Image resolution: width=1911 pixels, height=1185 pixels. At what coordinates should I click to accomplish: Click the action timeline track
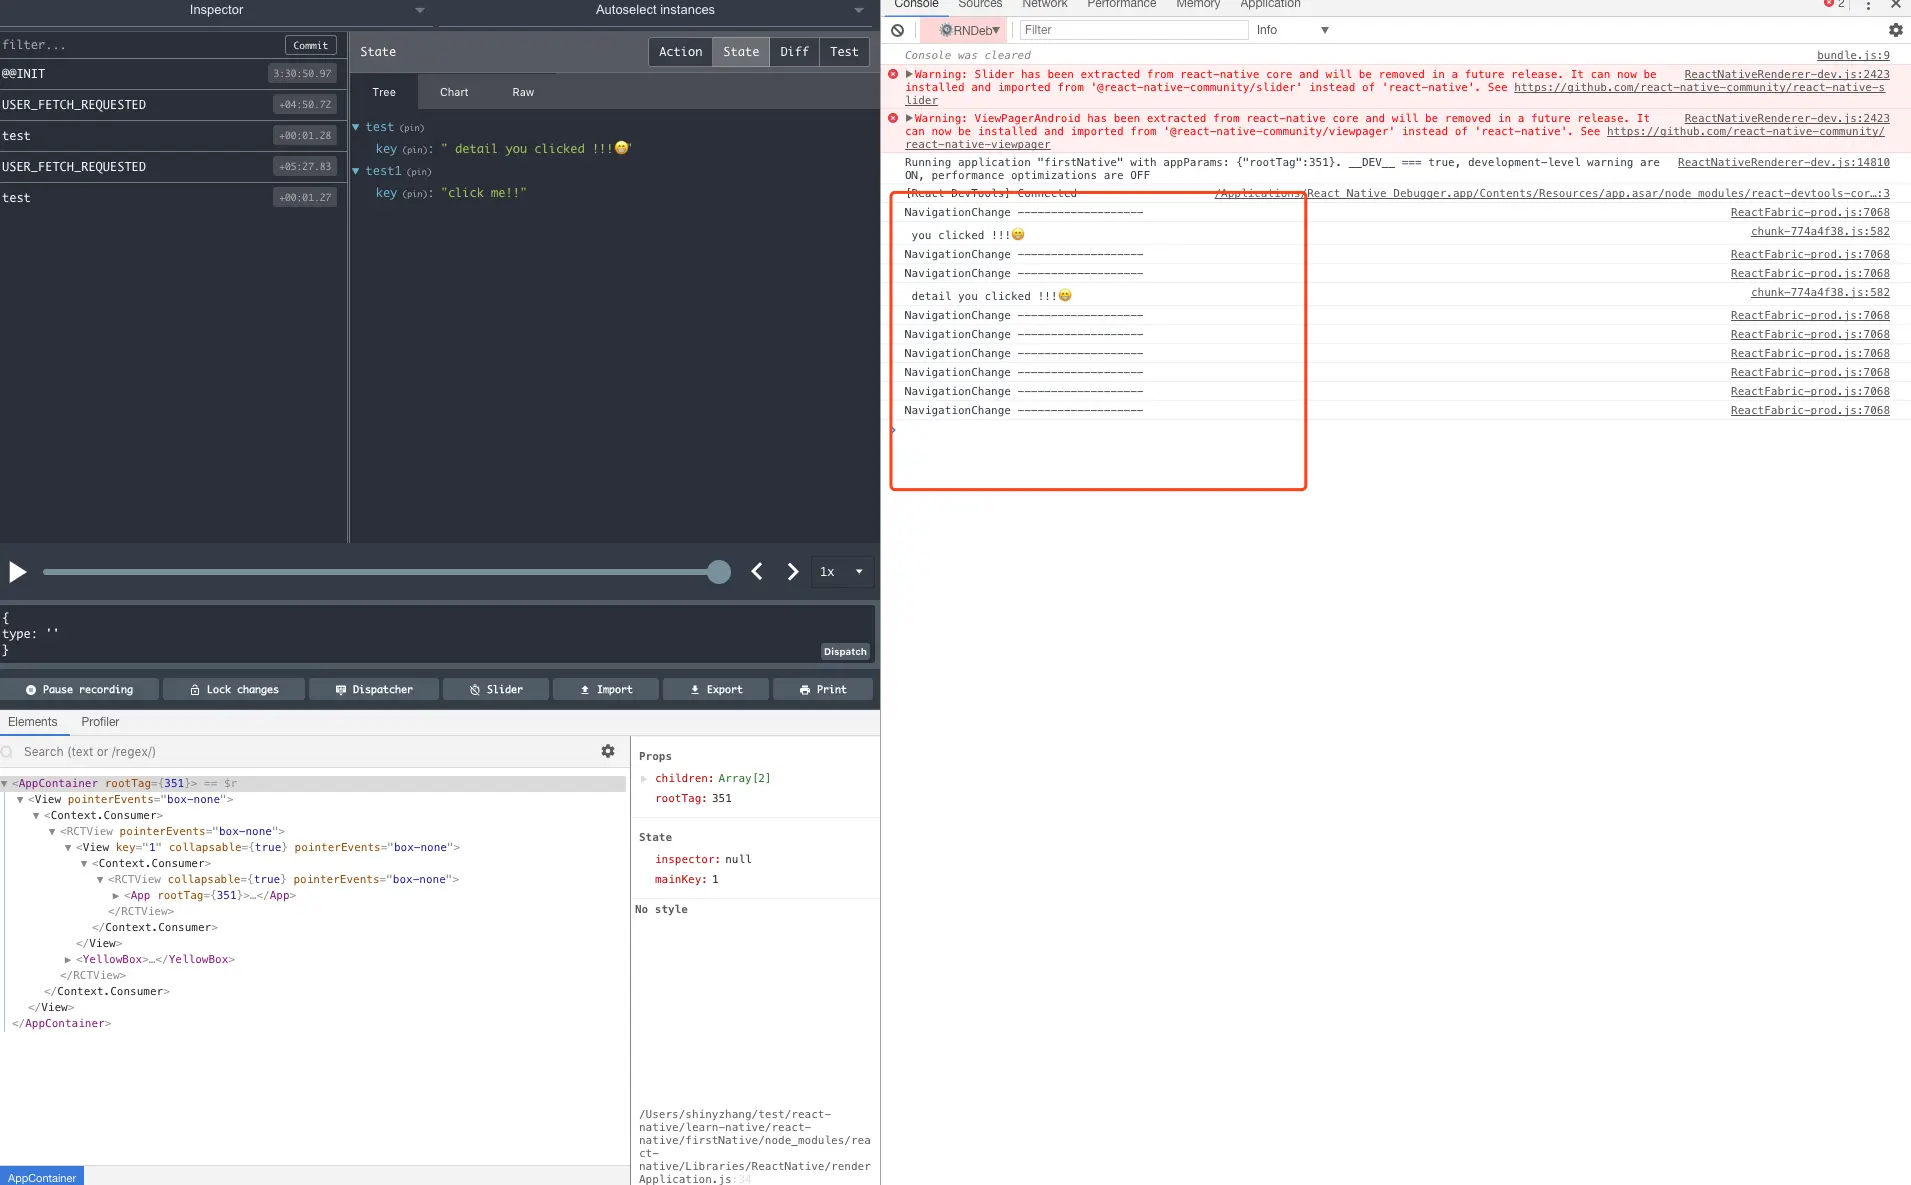(380, 572)
